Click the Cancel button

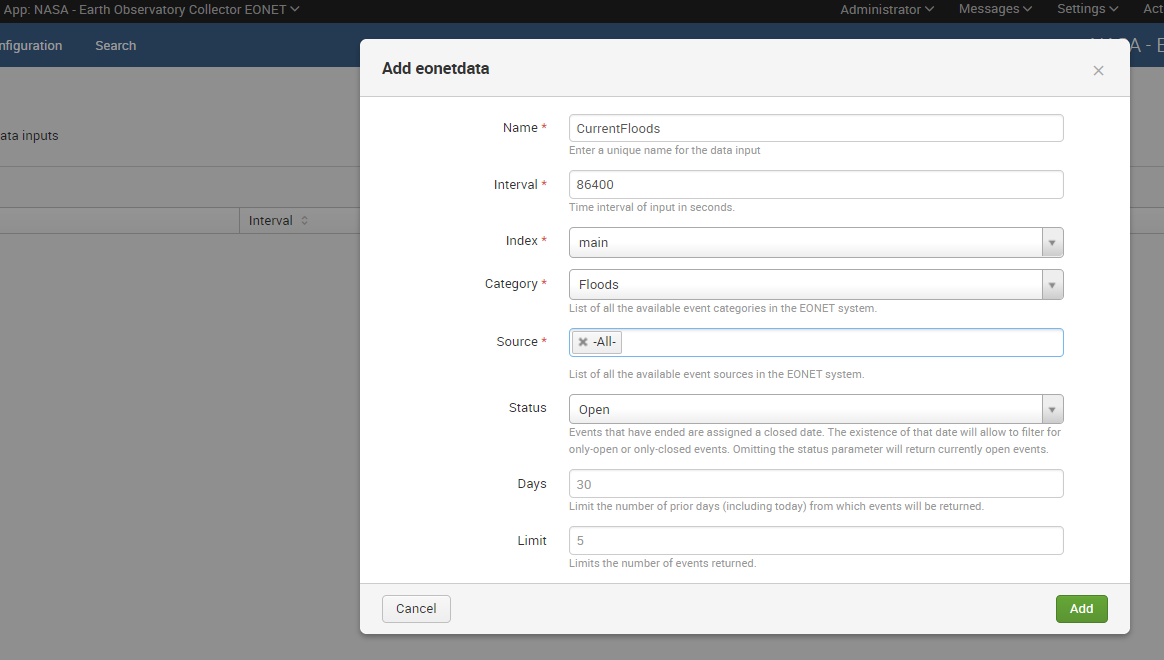[x=416, y=608]
